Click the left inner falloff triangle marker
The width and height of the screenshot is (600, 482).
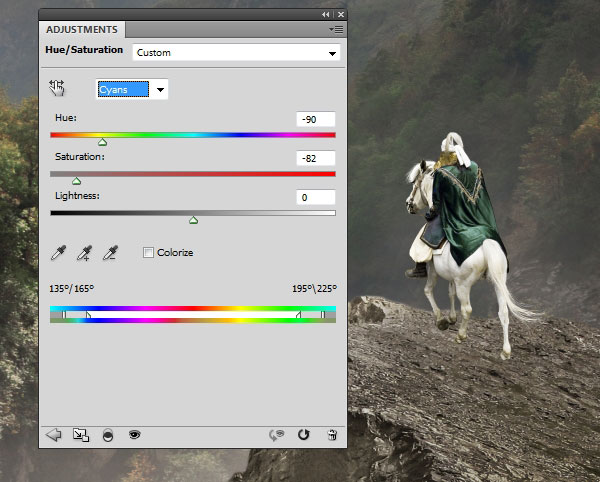tap(88, 315)
